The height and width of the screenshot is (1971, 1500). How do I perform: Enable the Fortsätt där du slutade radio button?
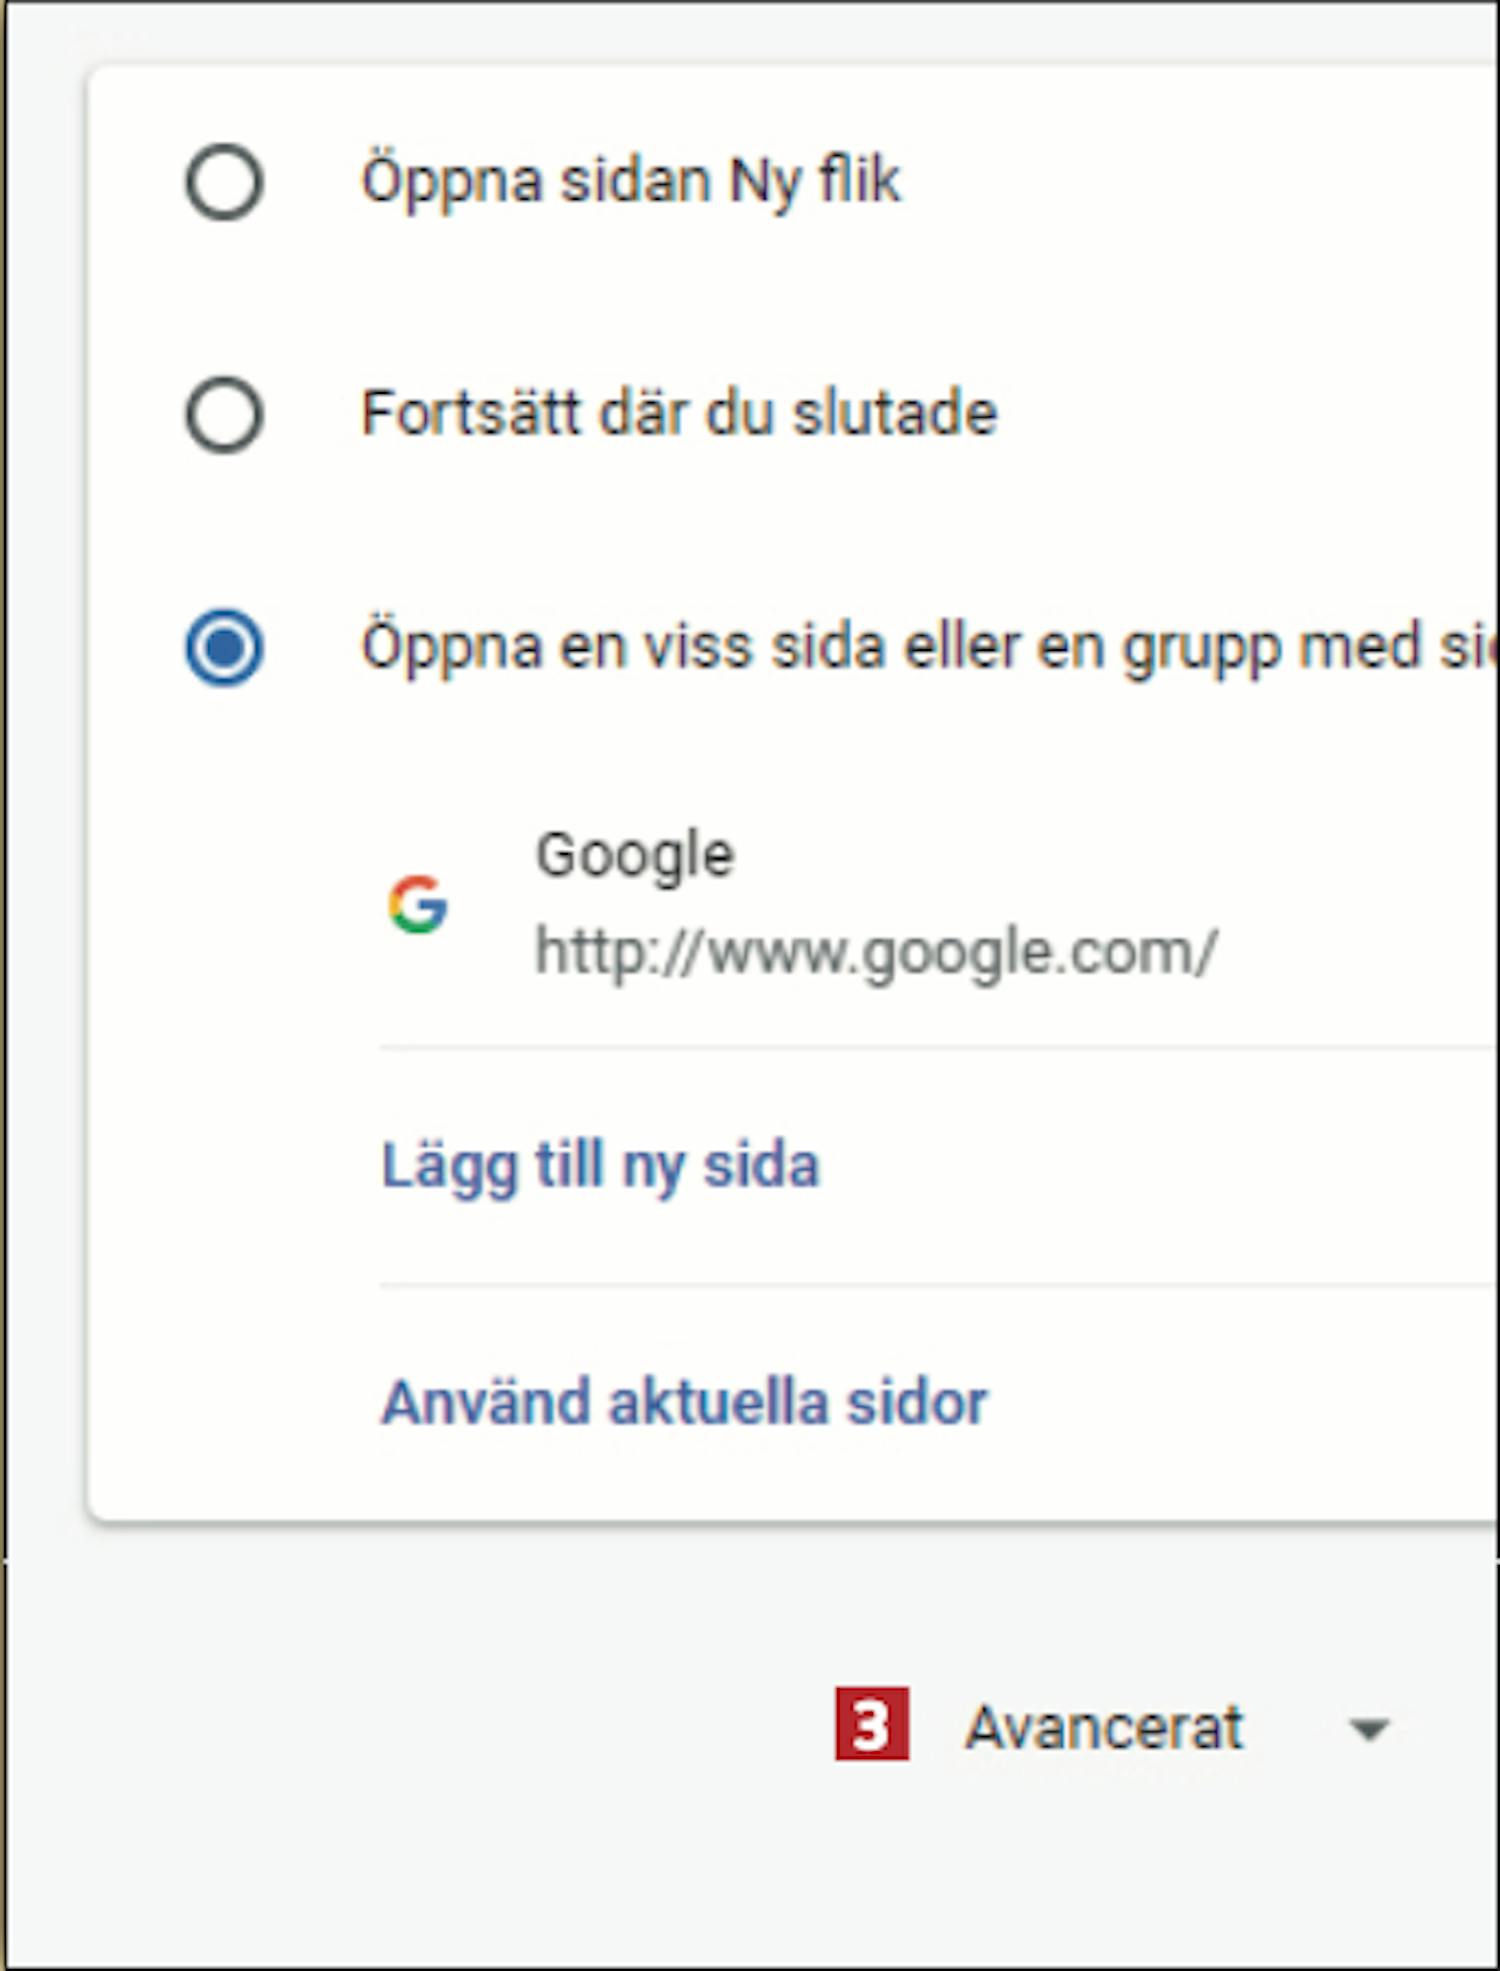click(224, 414)
